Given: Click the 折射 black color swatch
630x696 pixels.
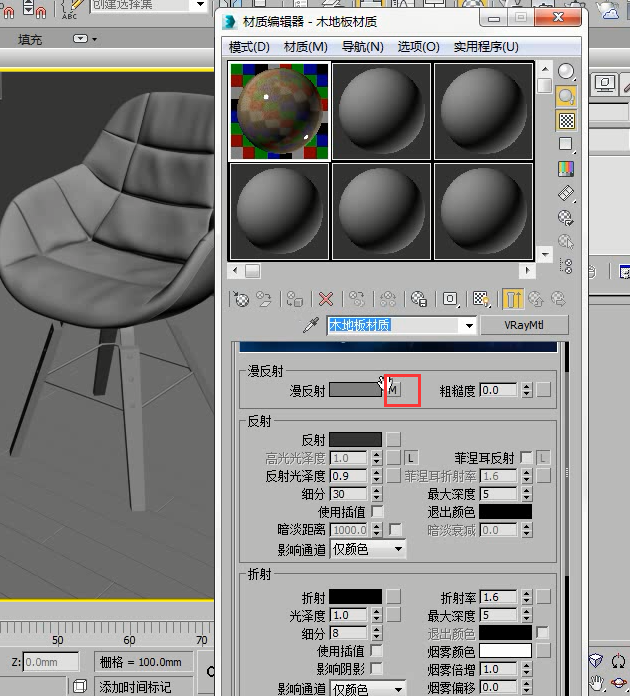Looking at the screenshot, I should click(x=355, y=597).
